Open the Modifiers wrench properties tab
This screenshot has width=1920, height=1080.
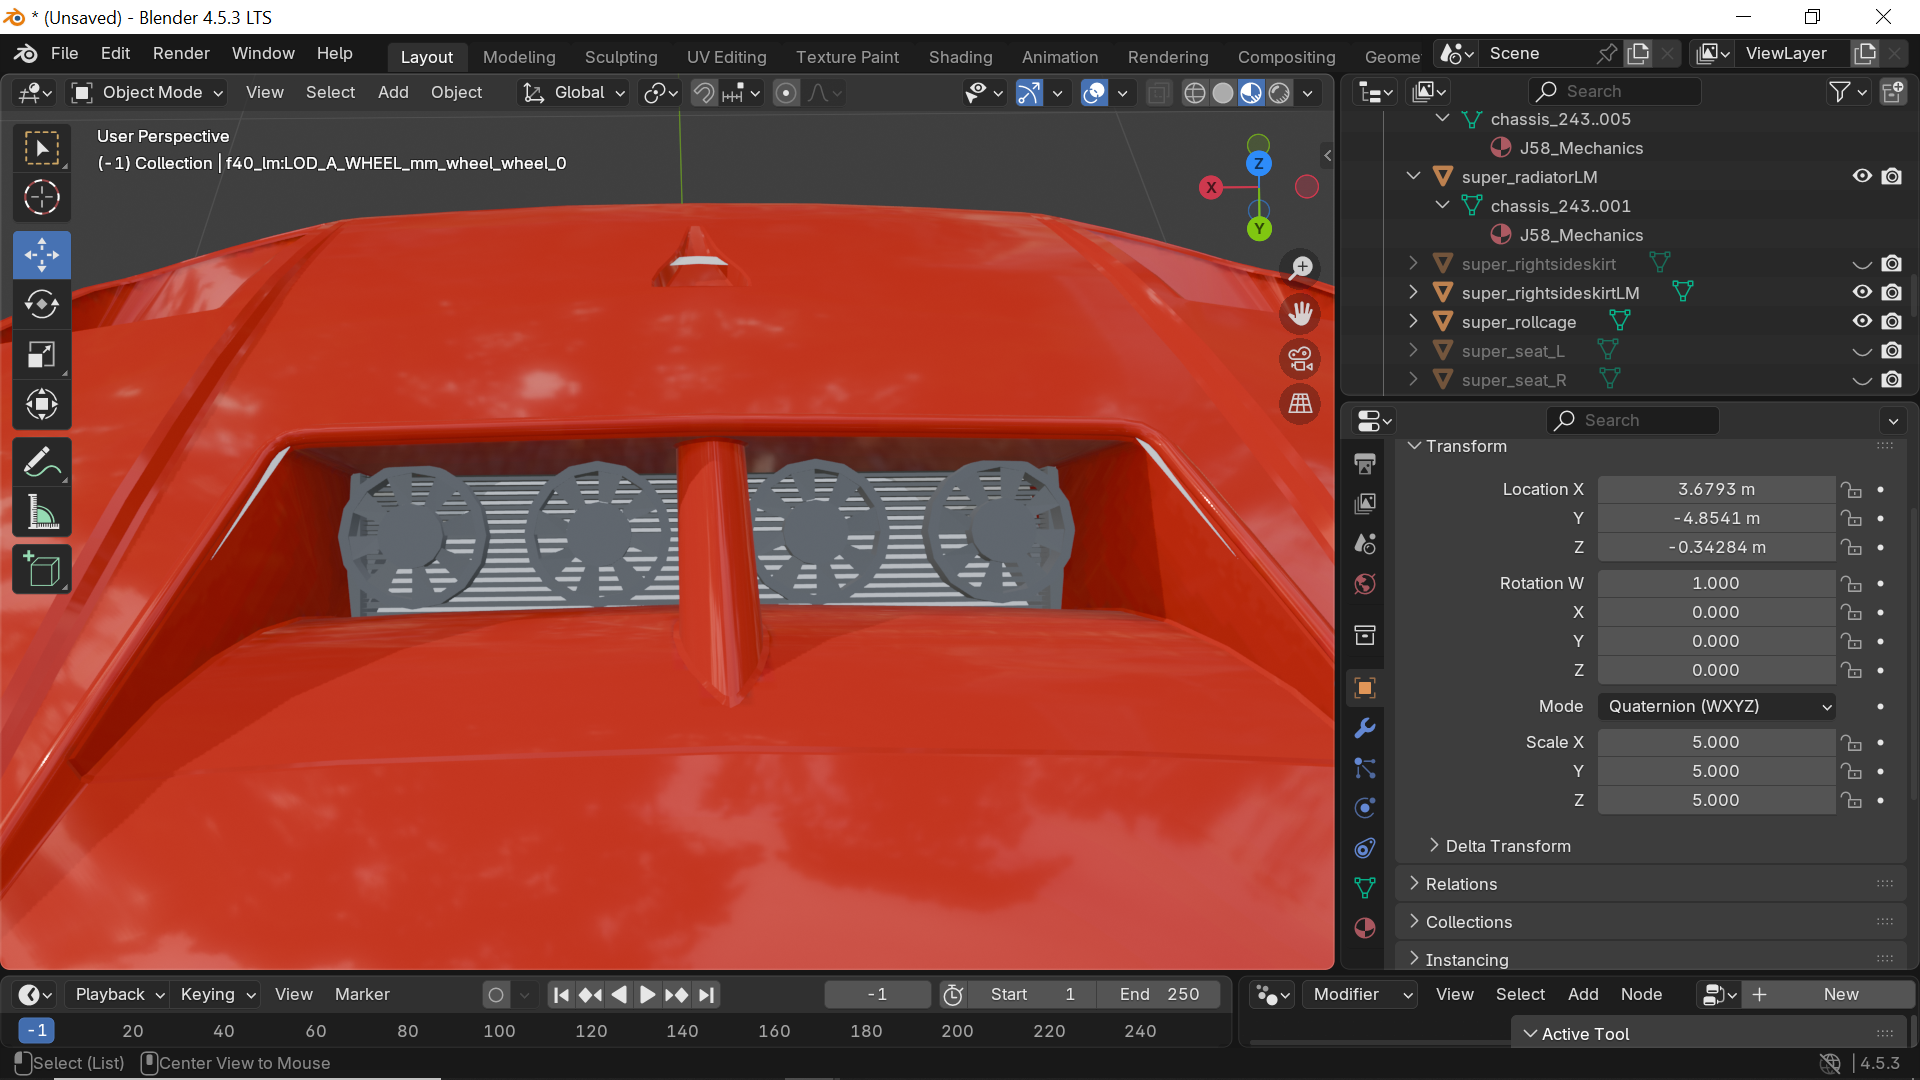click(1365, 728)
